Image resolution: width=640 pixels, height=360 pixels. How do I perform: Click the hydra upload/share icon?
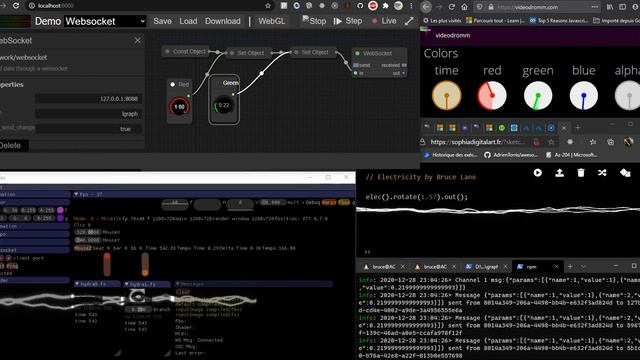tap(559, 173)
